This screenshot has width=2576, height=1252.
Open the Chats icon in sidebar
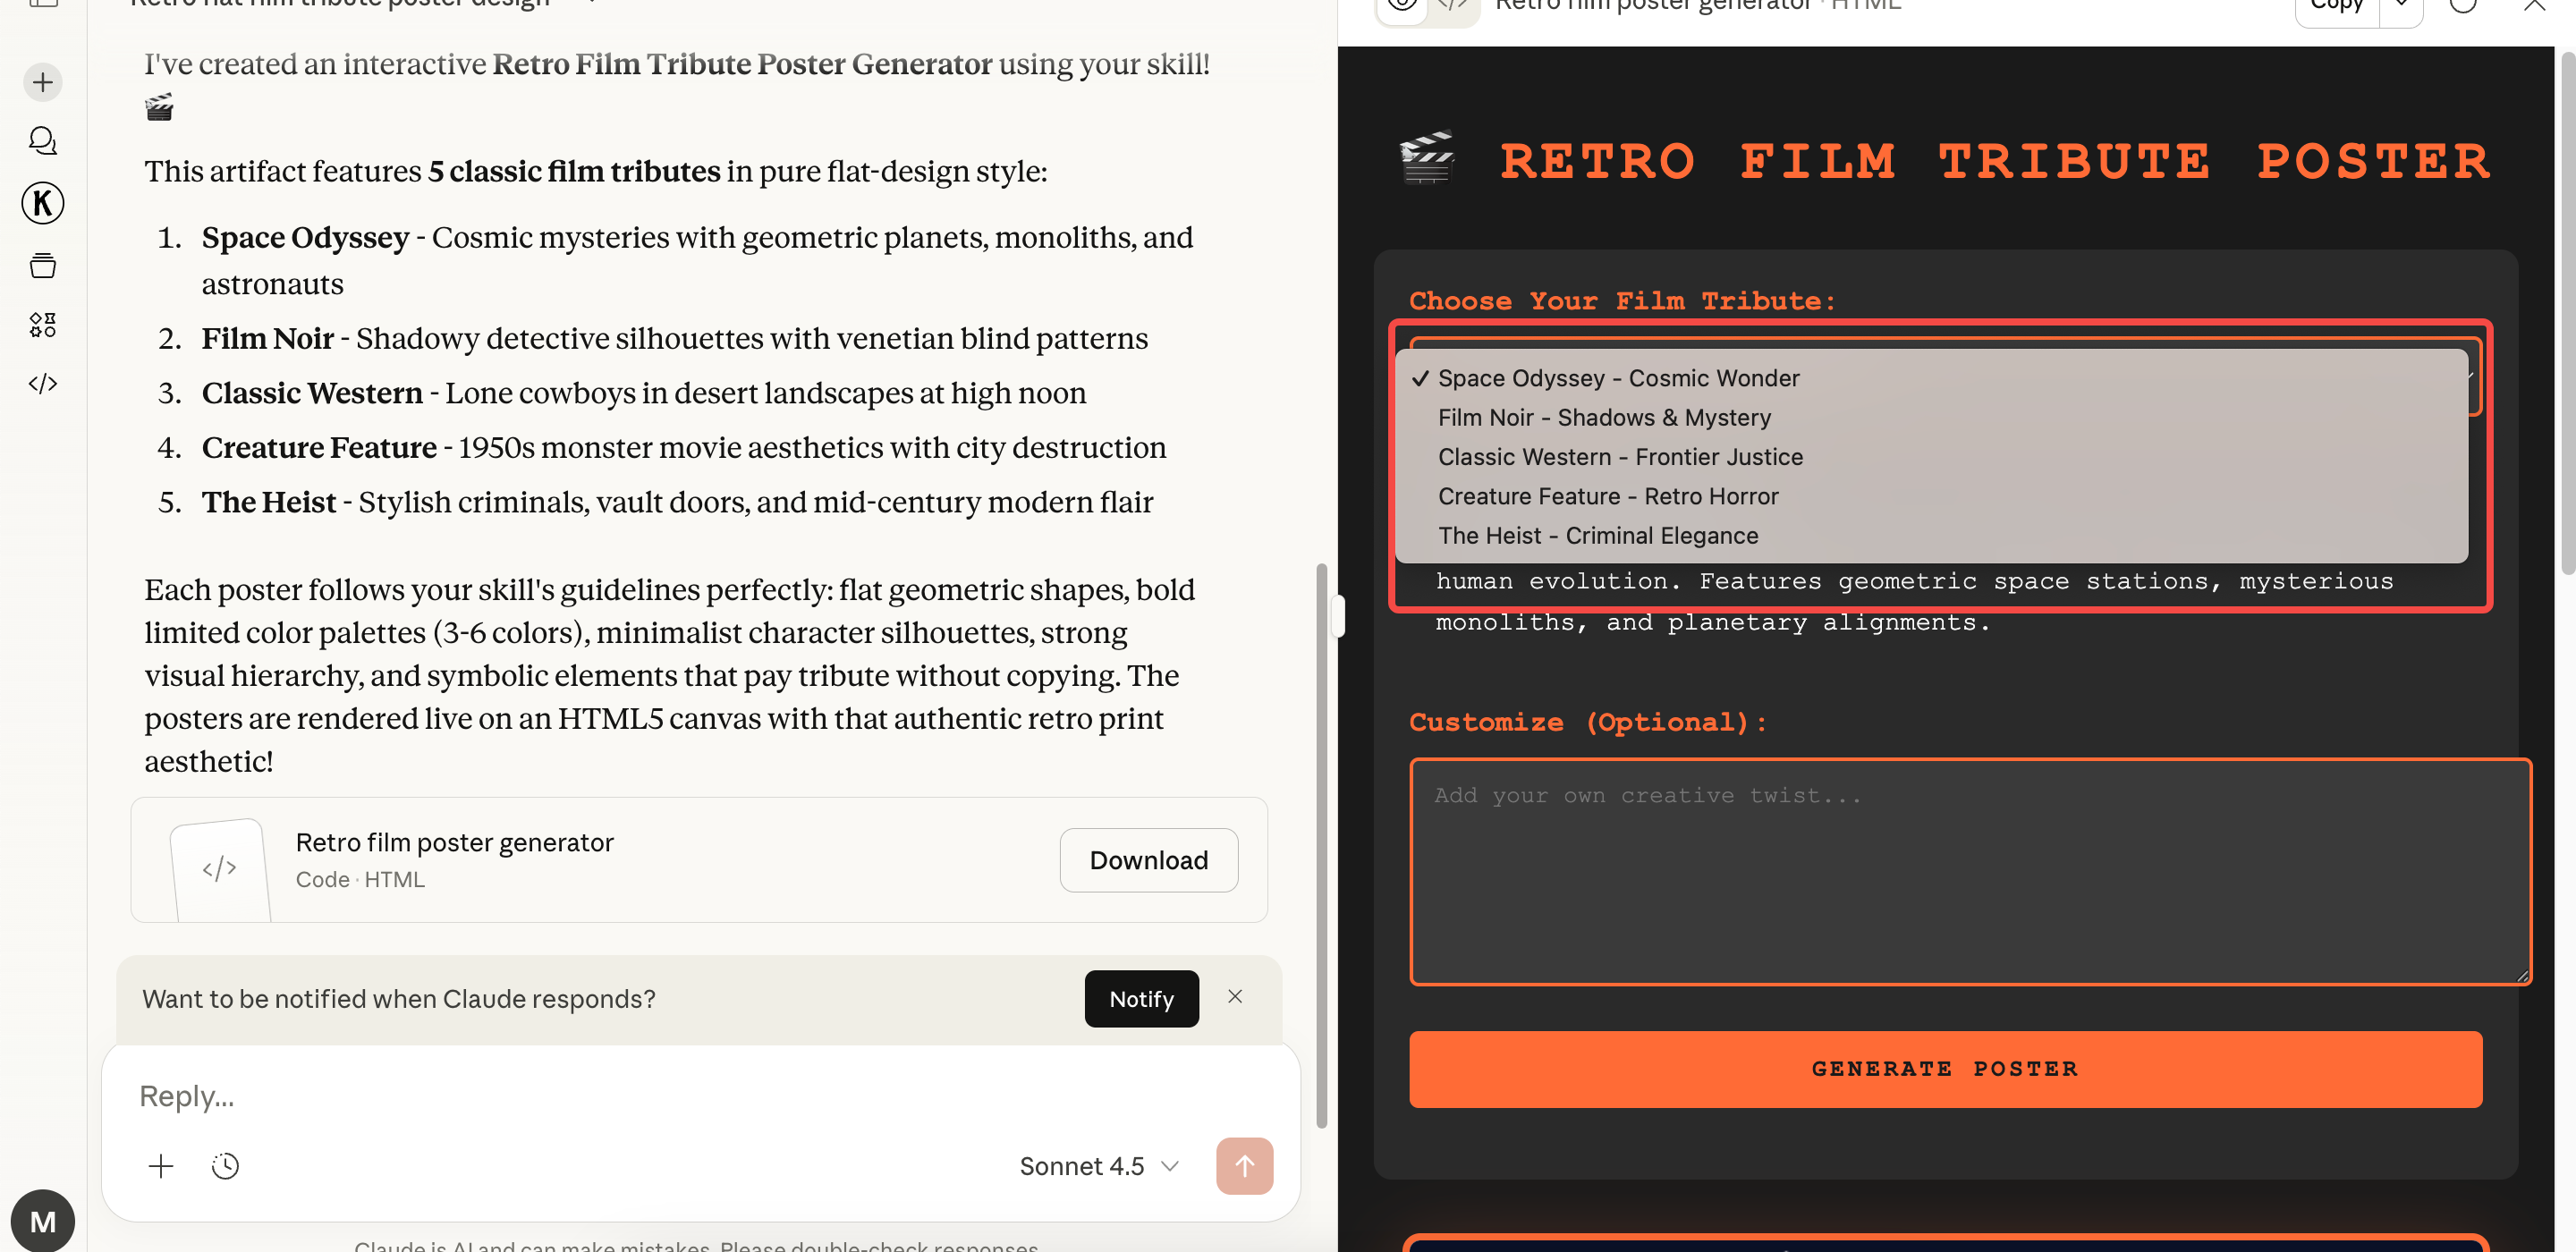click(x=43, y=141)
